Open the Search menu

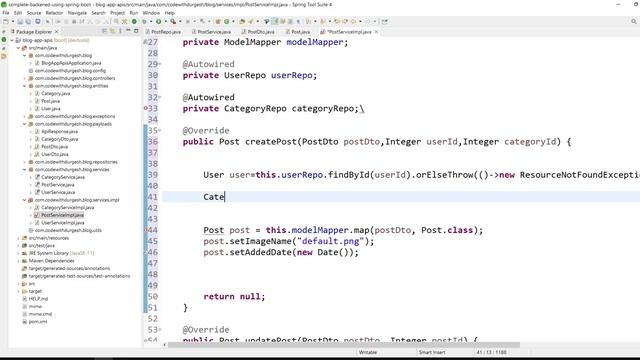coord(98,13)
